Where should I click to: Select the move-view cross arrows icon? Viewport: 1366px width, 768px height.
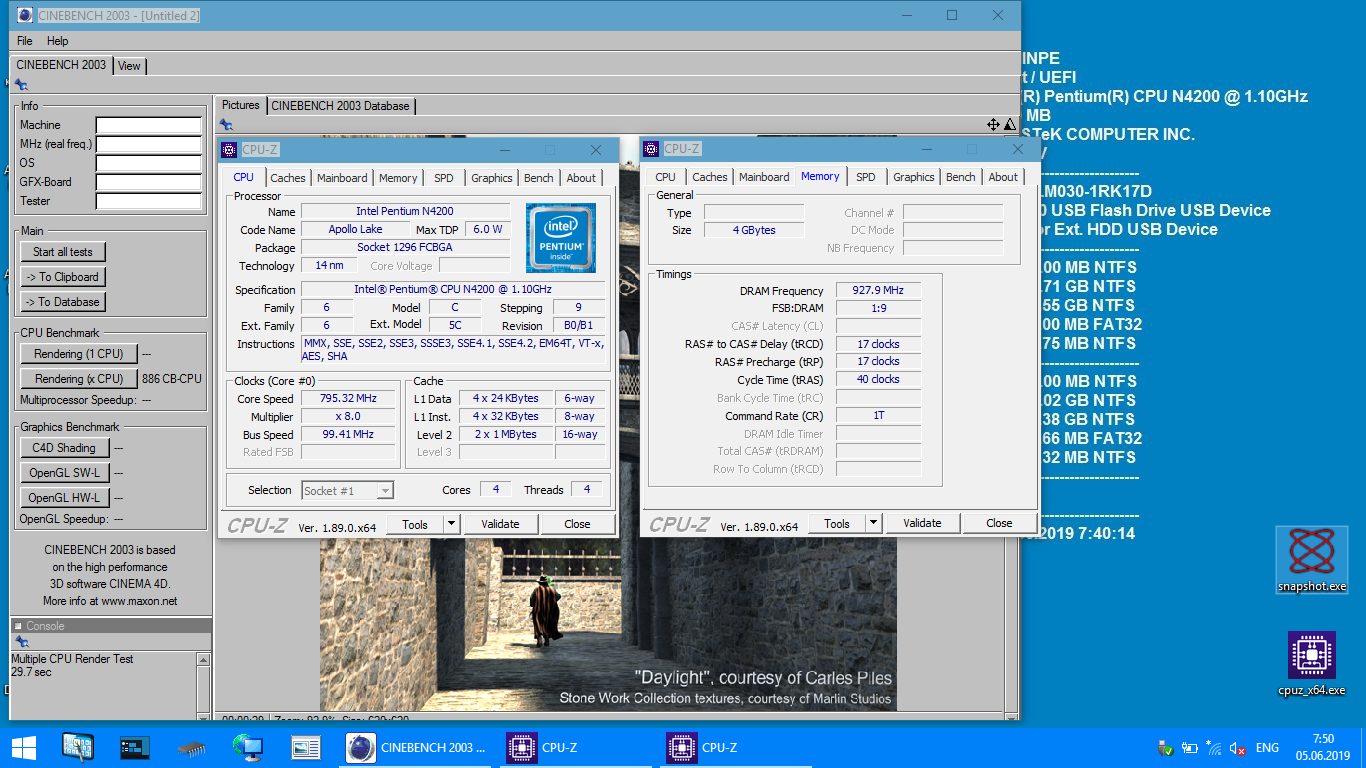pyautogui.click(x=993, y=124)
